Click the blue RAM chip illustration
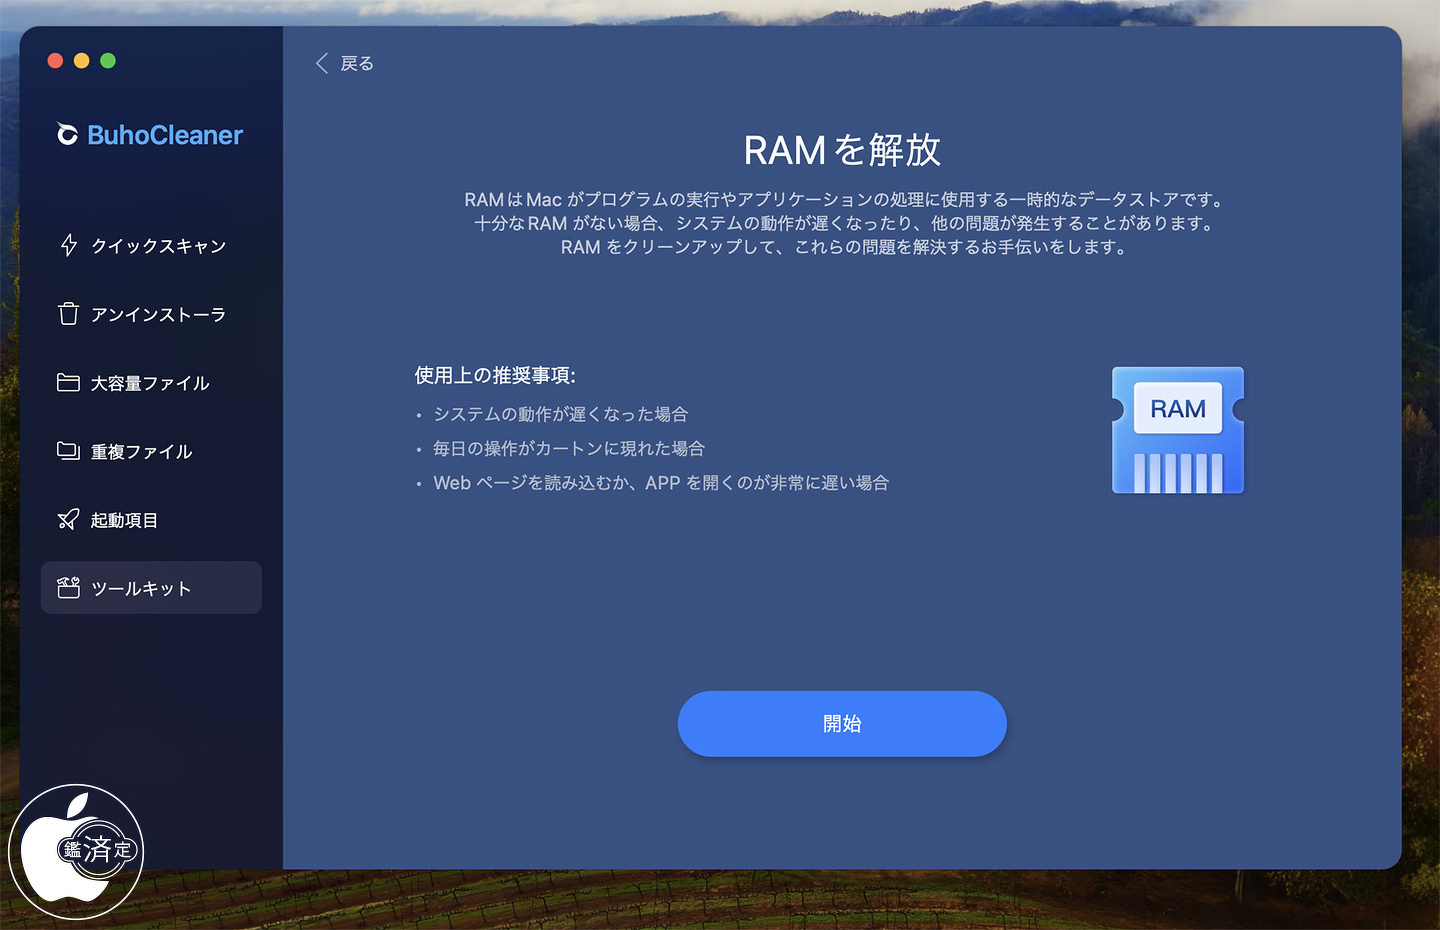 pos(1178,430)
